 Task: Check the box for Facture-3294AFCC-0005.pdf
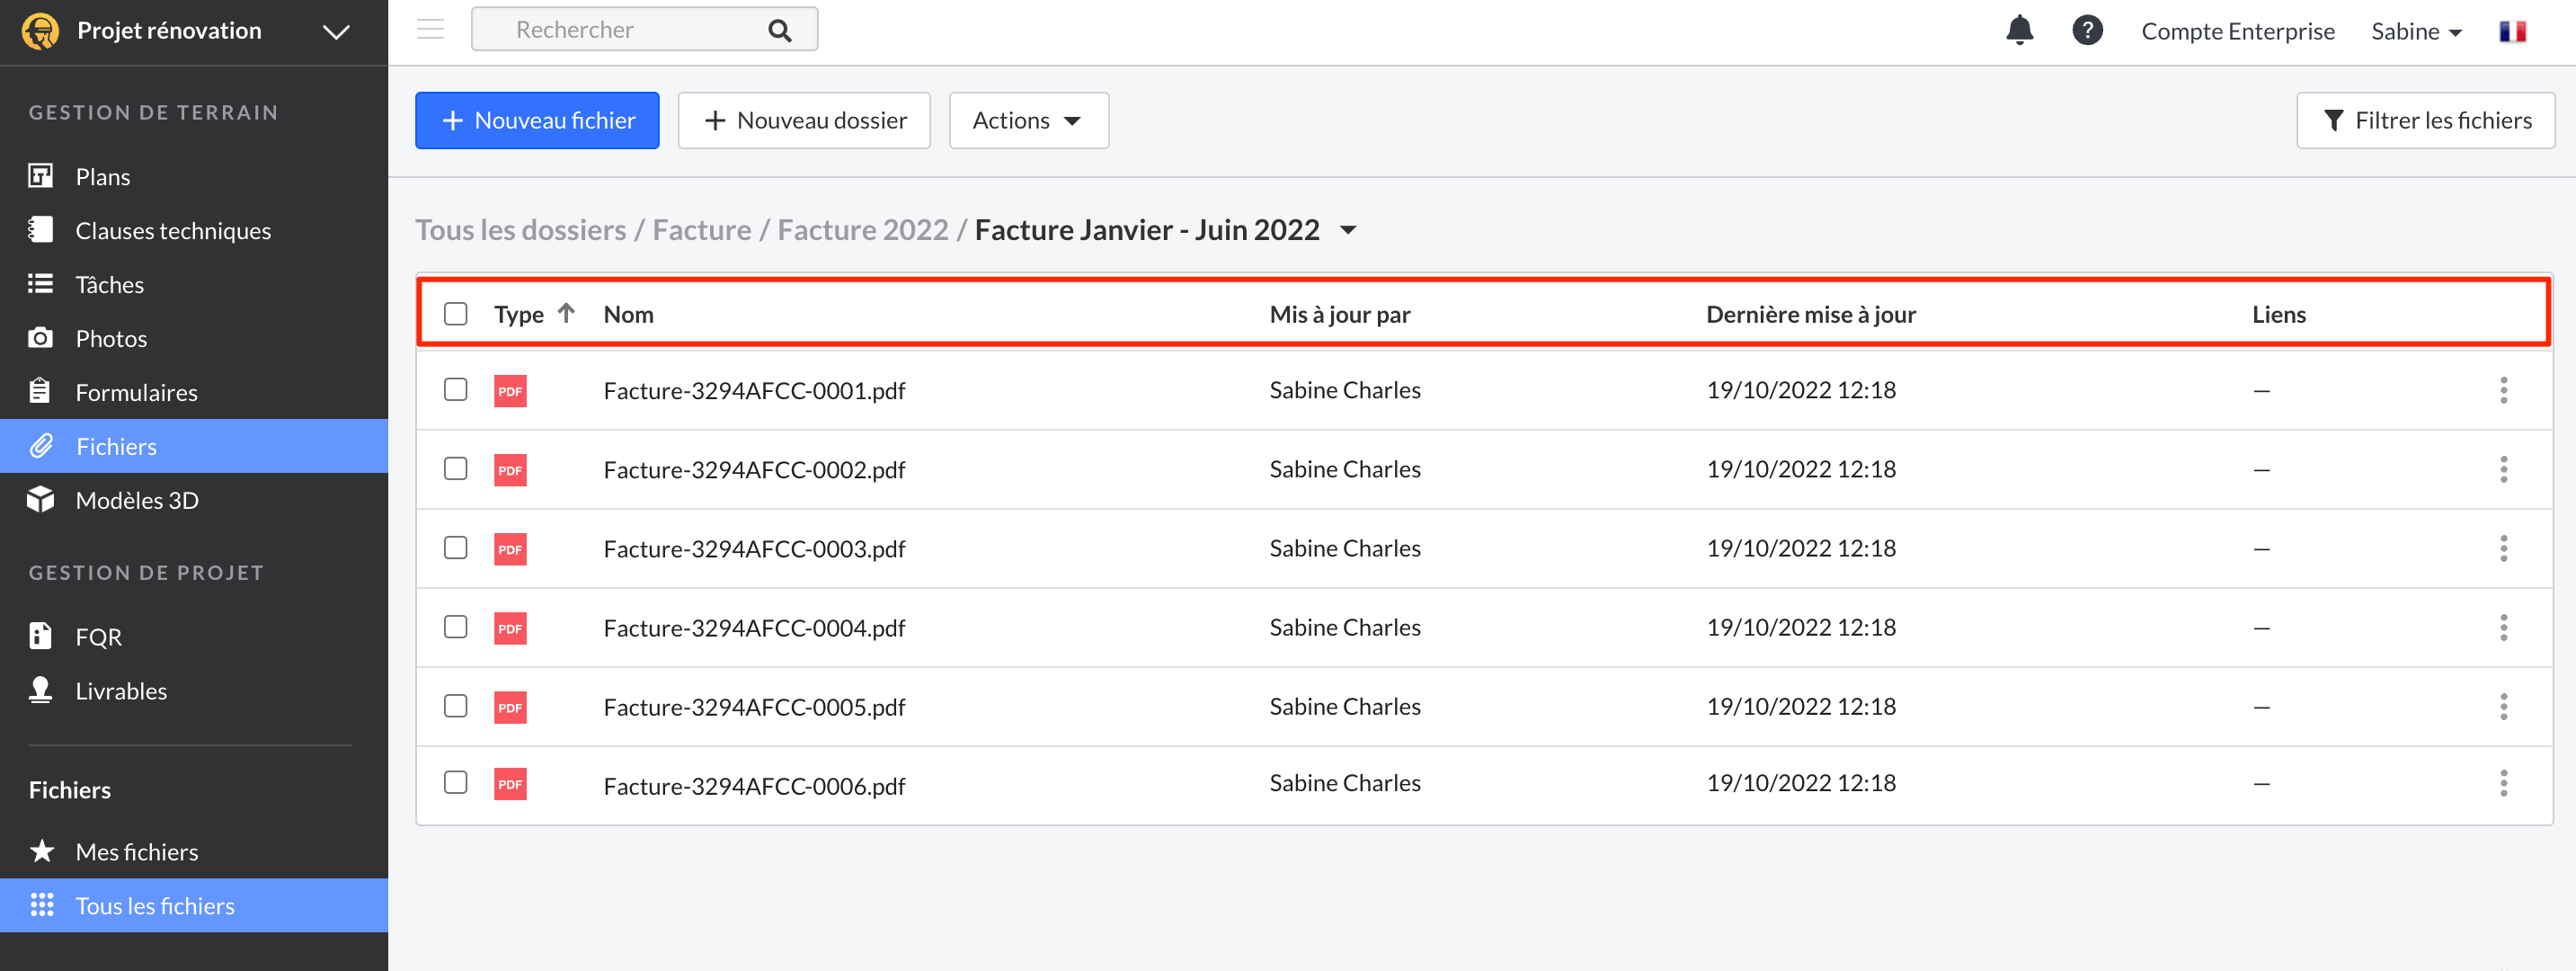point(455,705)
